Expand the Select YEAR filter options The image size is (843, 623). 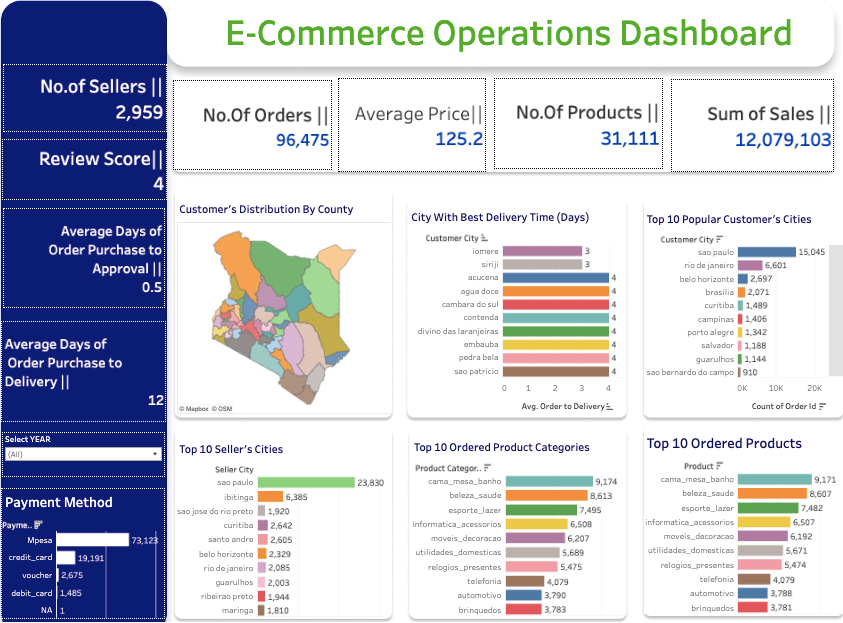pos(156,456)
